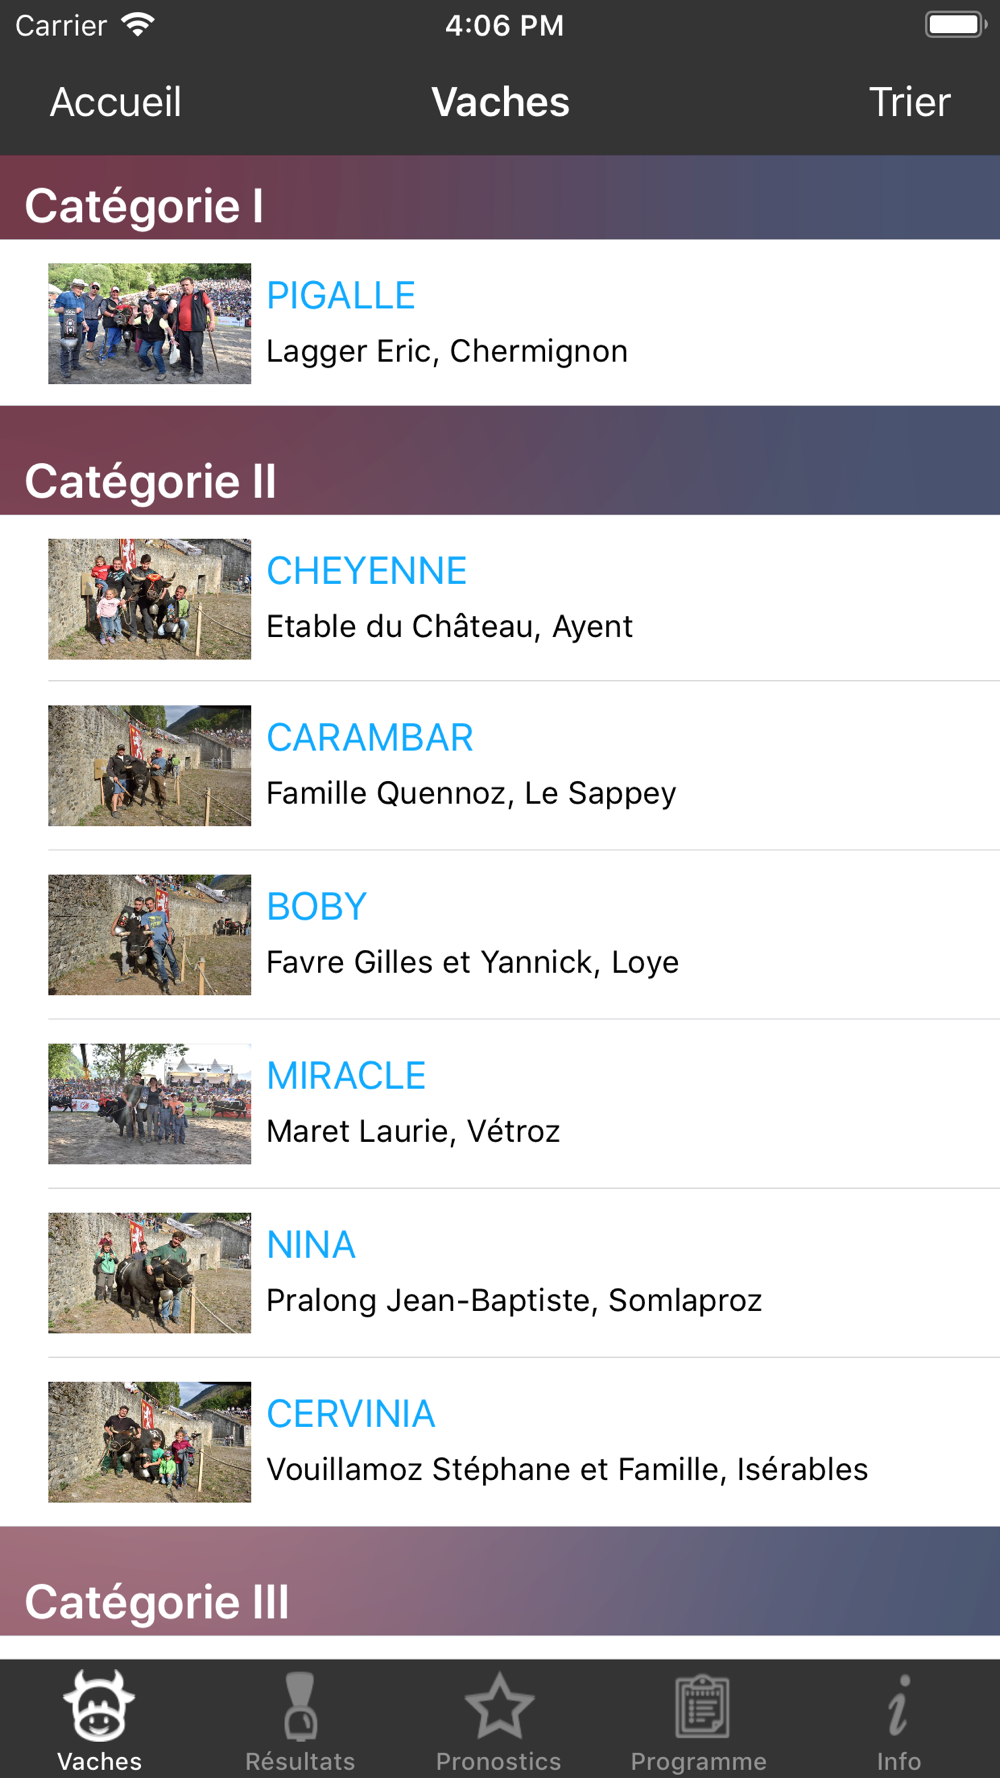Image resolution: width=1000 pixels, height=1778 pixels.
Task: Select row Famille Quennoz, Le Sappey
Action: pyautogui.click(x=471, y=793)
